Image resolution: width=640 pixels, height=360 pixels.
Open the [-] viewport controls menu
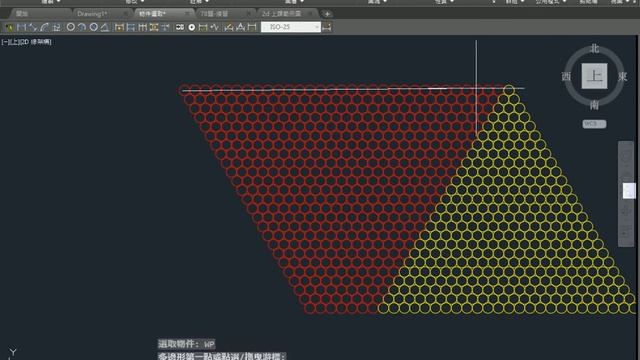[x=4, y=42]
